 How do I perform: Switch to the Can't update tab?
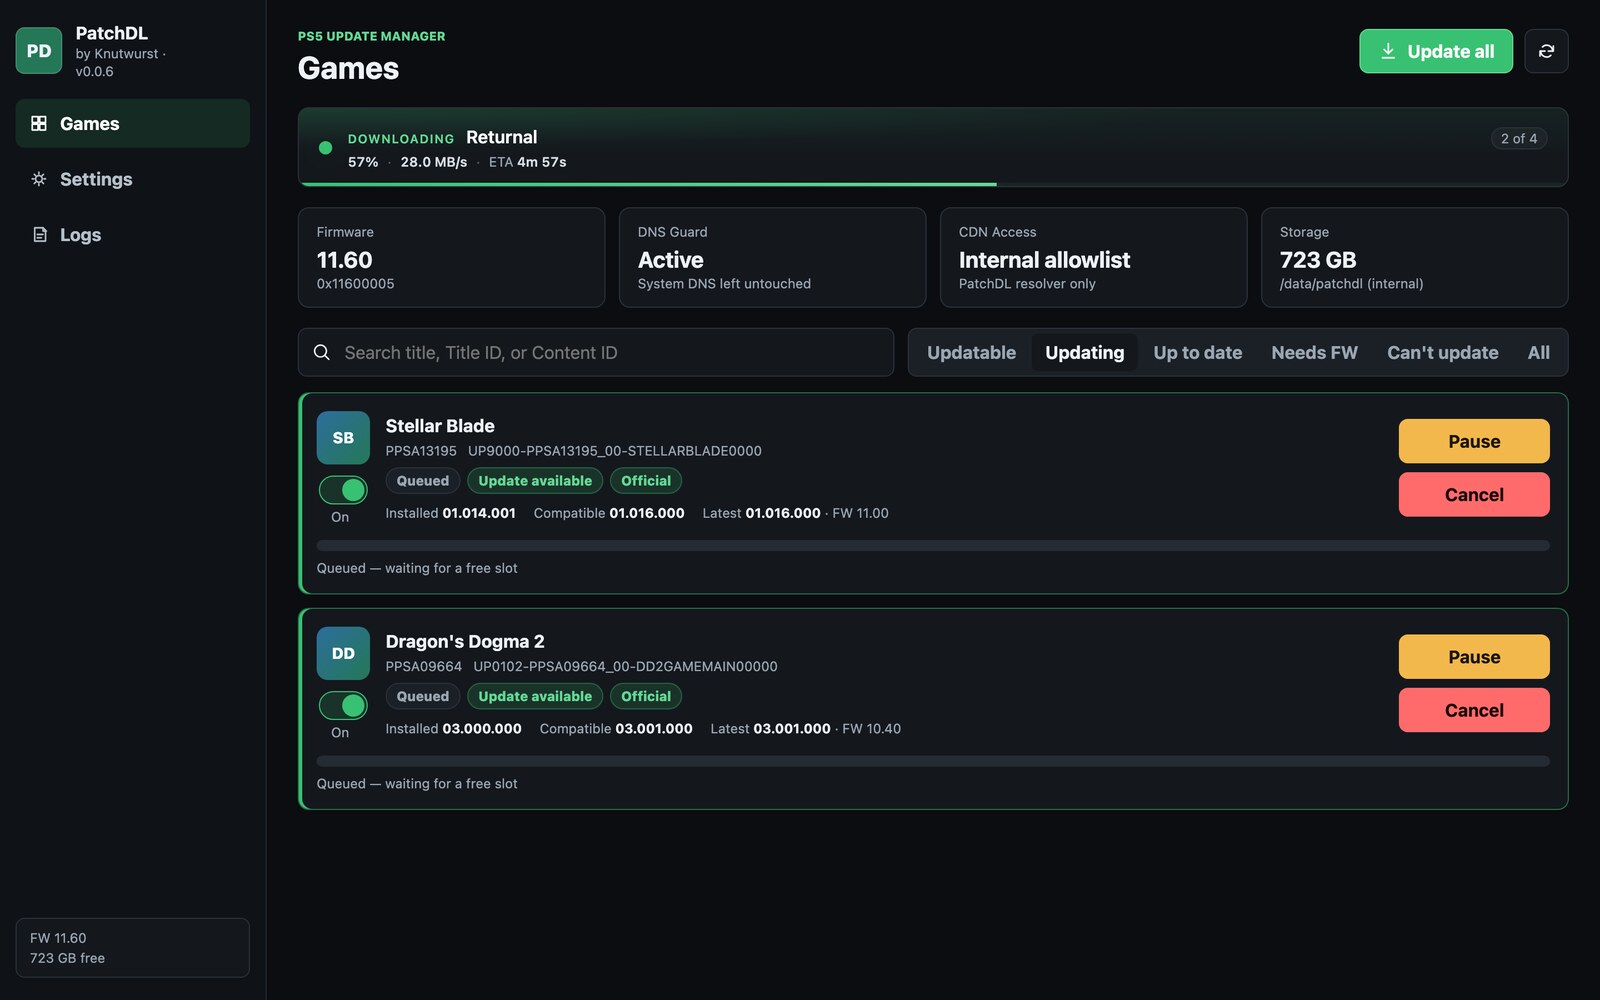(1442, 352)
